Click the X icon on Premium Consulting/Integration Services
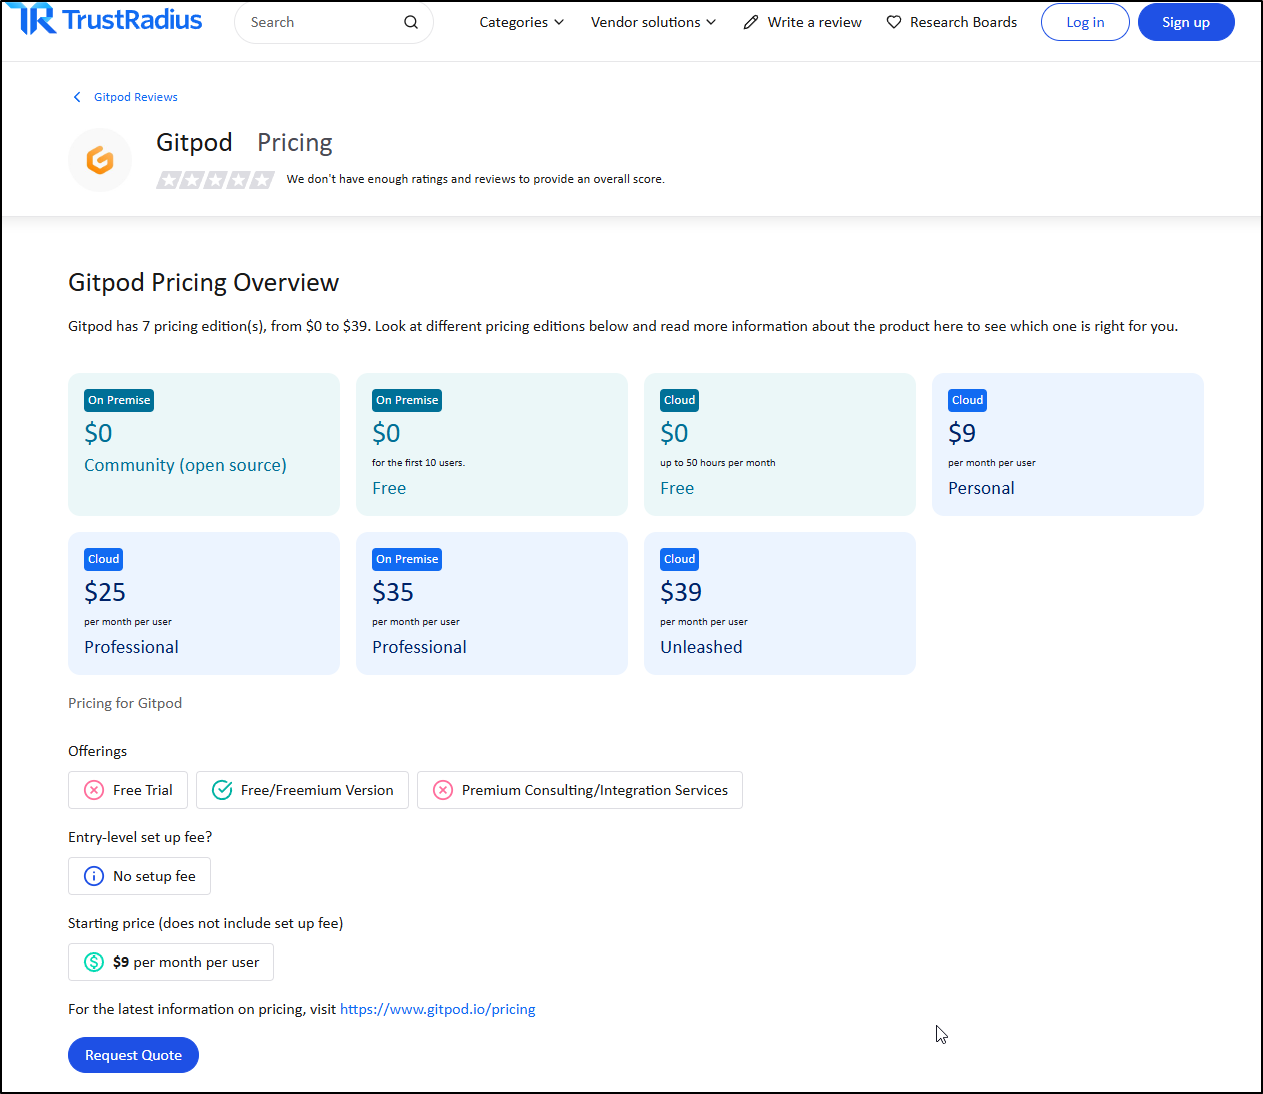The width and height of the screenshot is (1263, 1094). (x=443, y=790)
